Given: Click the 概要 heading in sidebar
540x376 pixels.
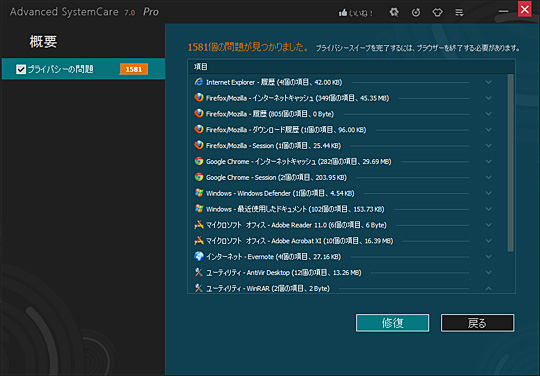Looking at the screenshot, I should [x=43, y=42].
